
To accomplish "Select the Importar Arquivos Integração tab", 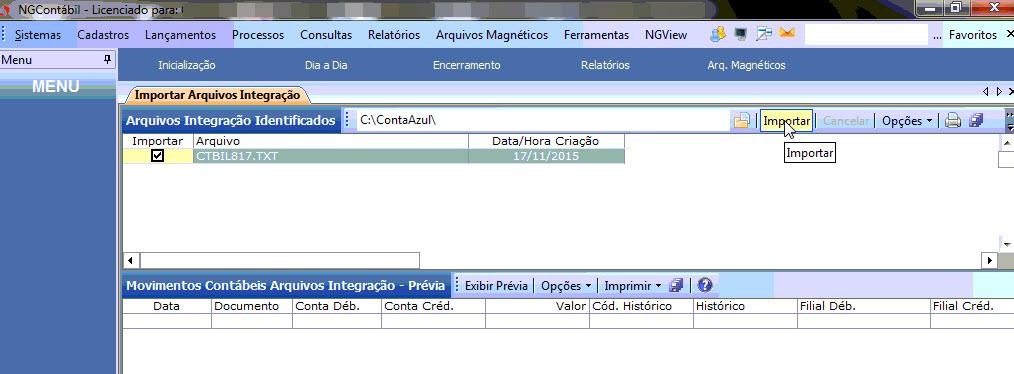I will coord(217,95).
